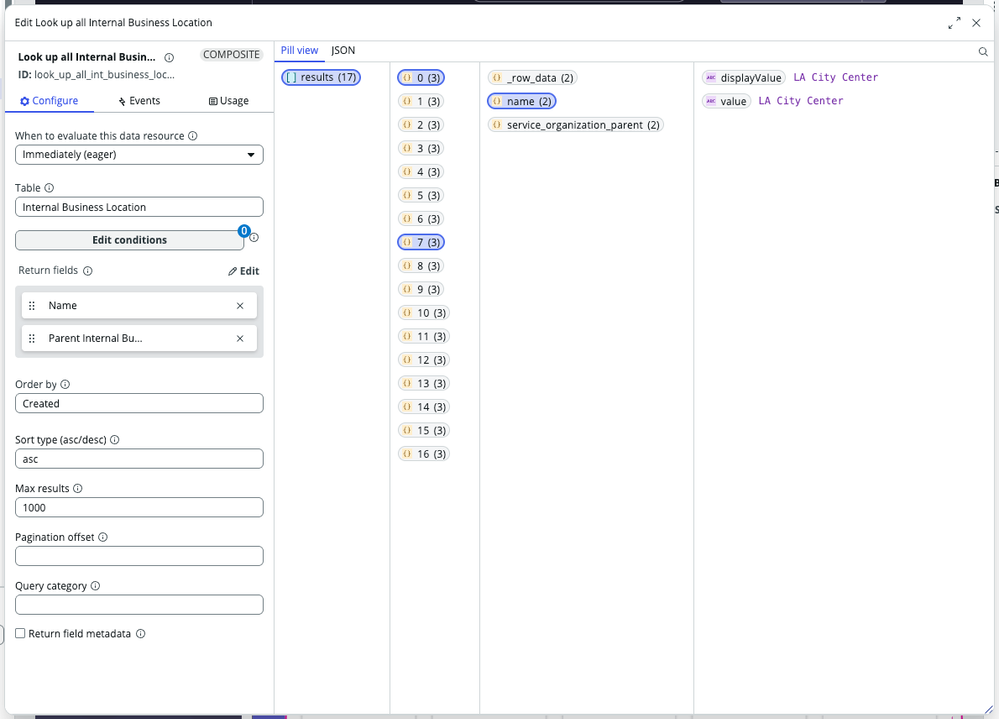Viewport: 999px width, 719px height.
Task: Remove the Name return field with its X
Action: click(240, 305)
